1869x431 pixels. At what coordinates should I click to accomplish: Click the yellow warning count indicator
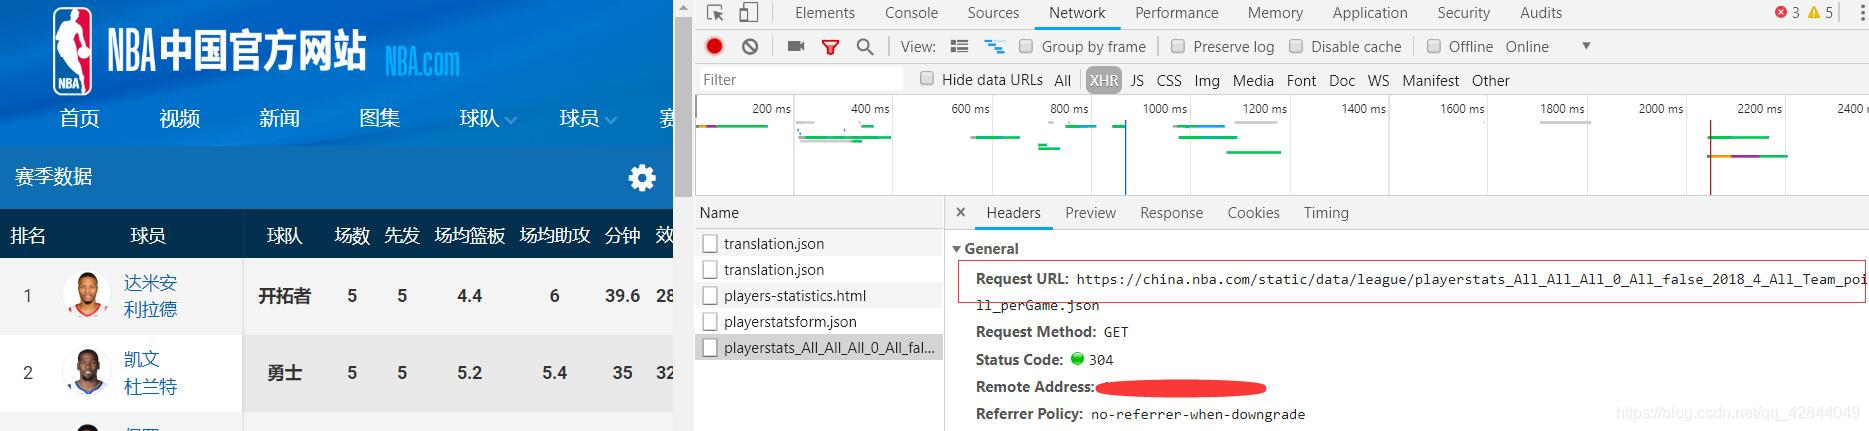click(x=1821, y=13)
